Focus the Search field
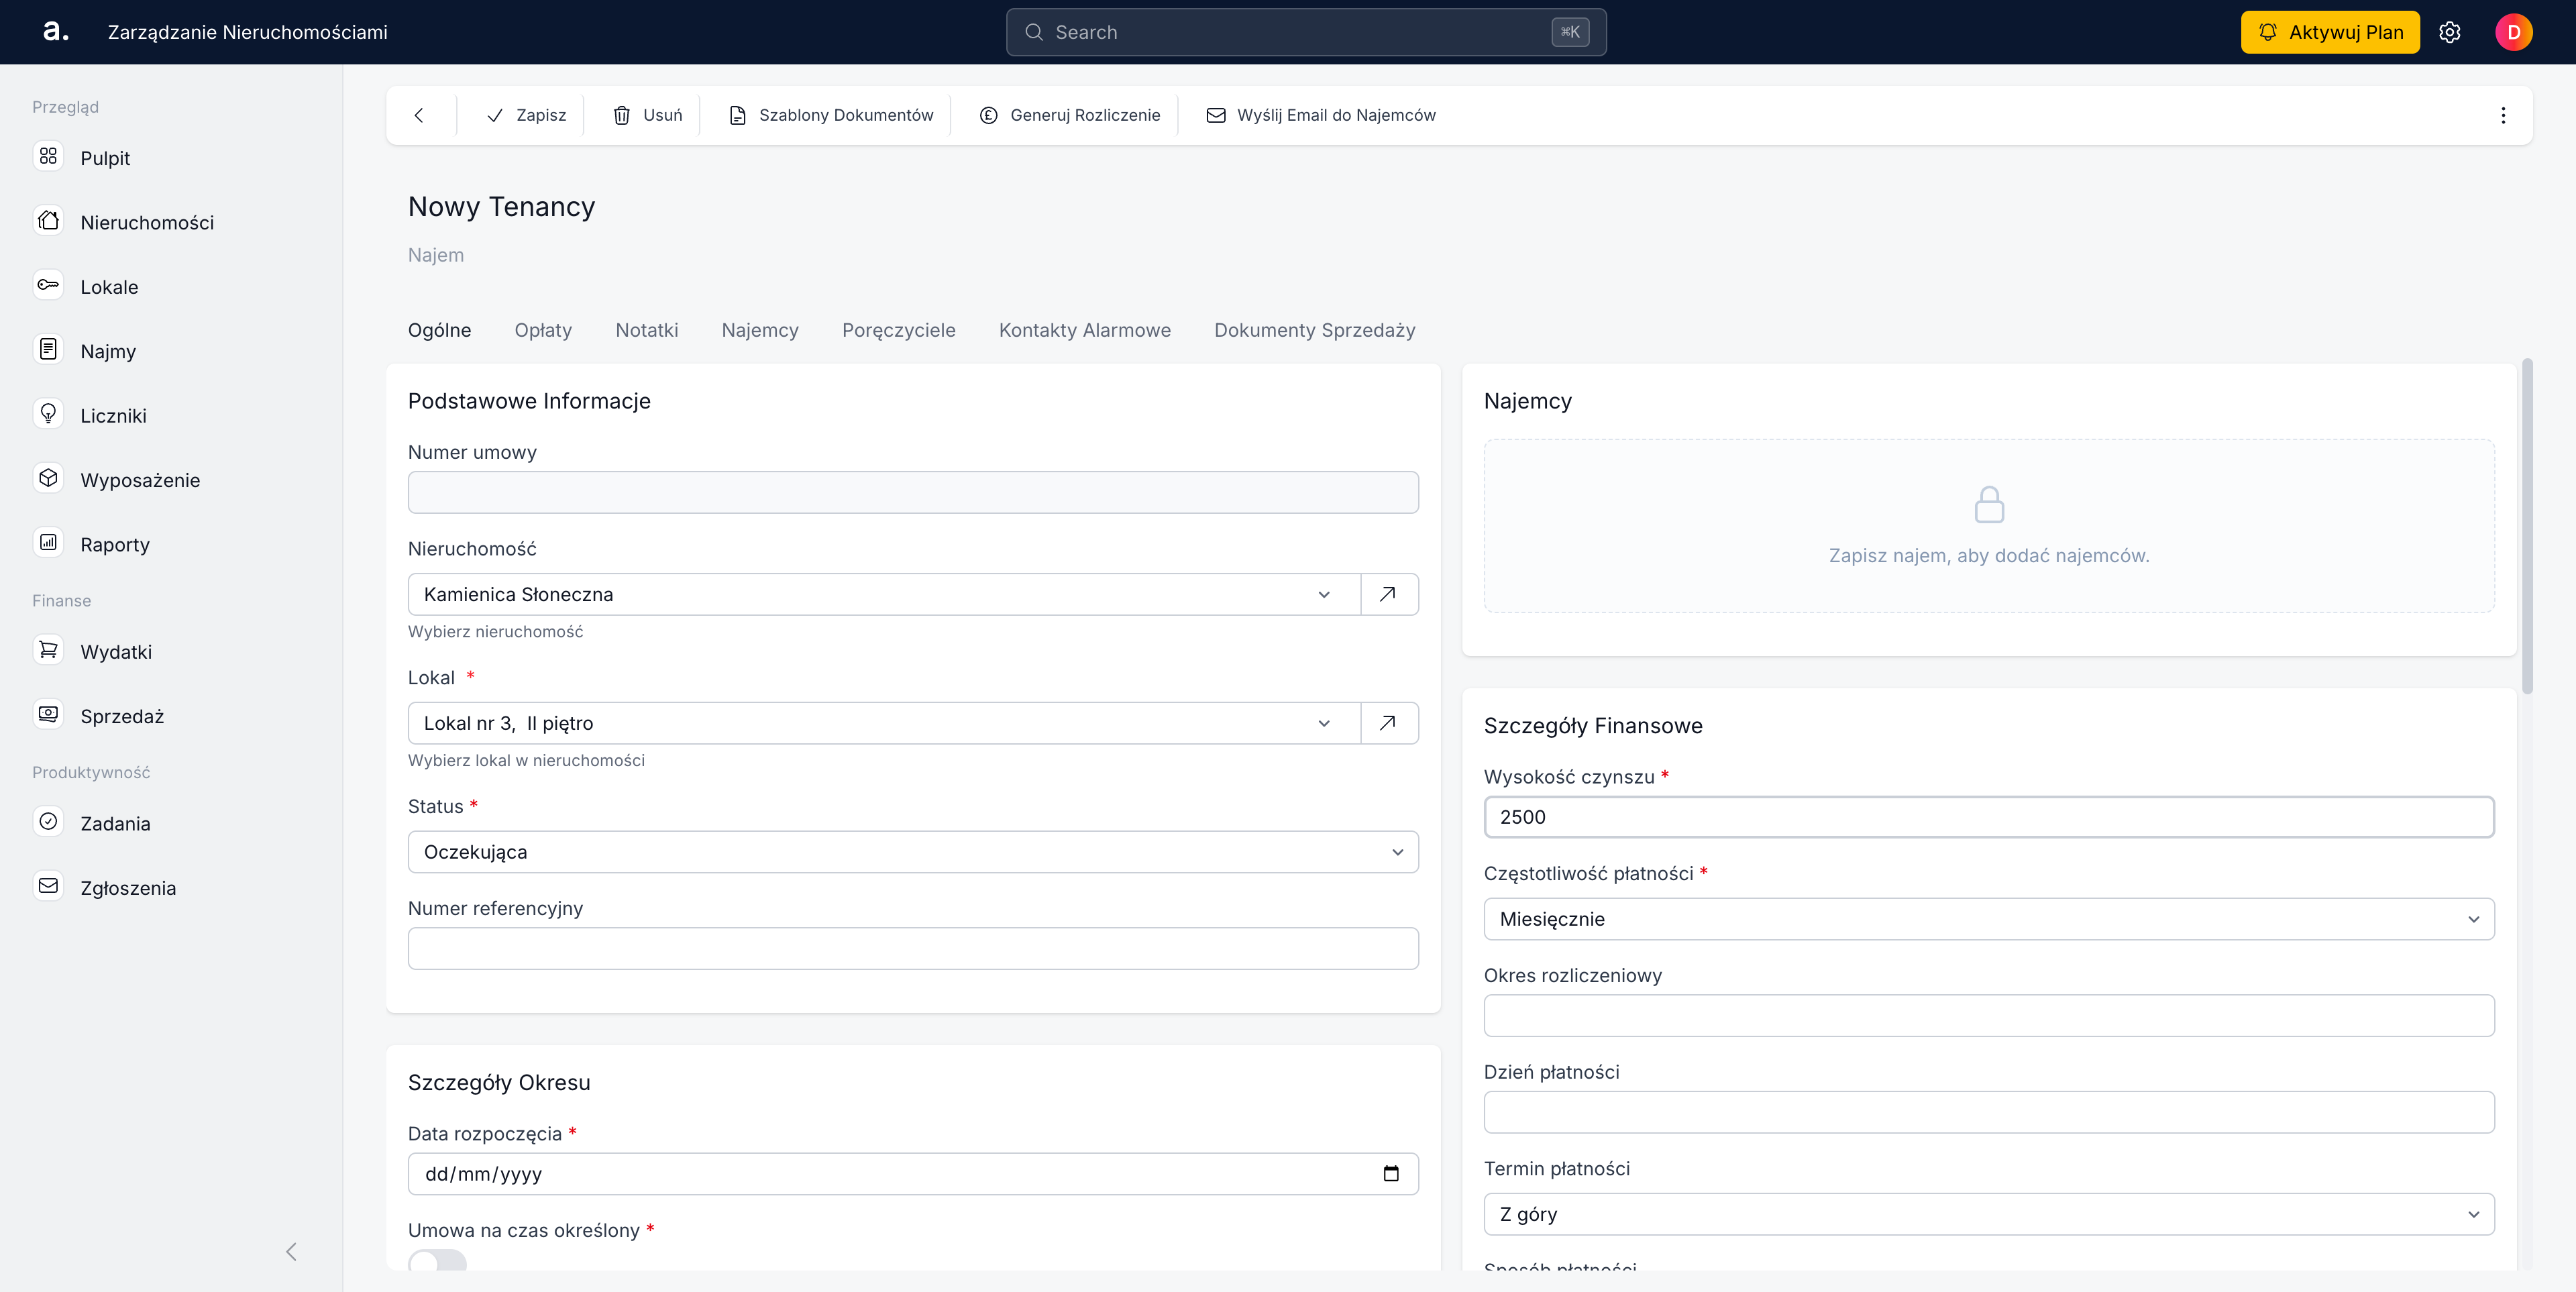Image resolution: width=2576 pixels, height=1292 pixels. [x=1306, y=32]
